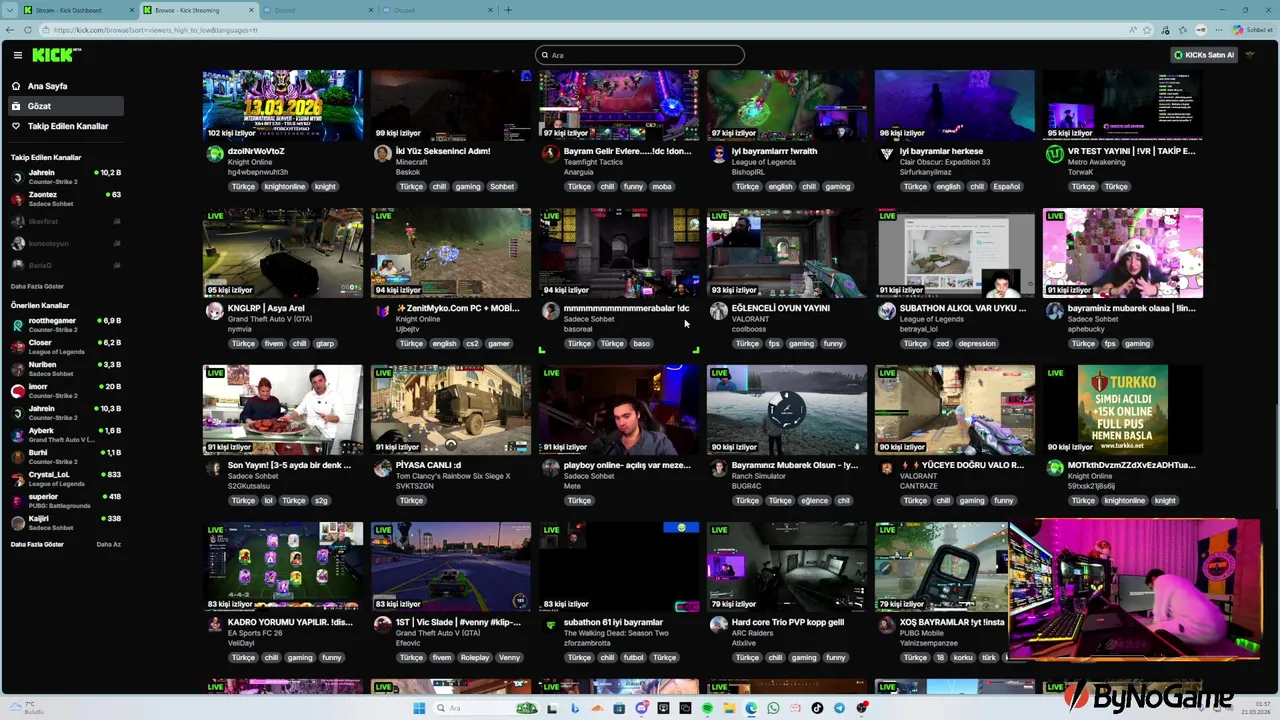
Task: Click the KICK logo
Action: click(x=56, y=55)
